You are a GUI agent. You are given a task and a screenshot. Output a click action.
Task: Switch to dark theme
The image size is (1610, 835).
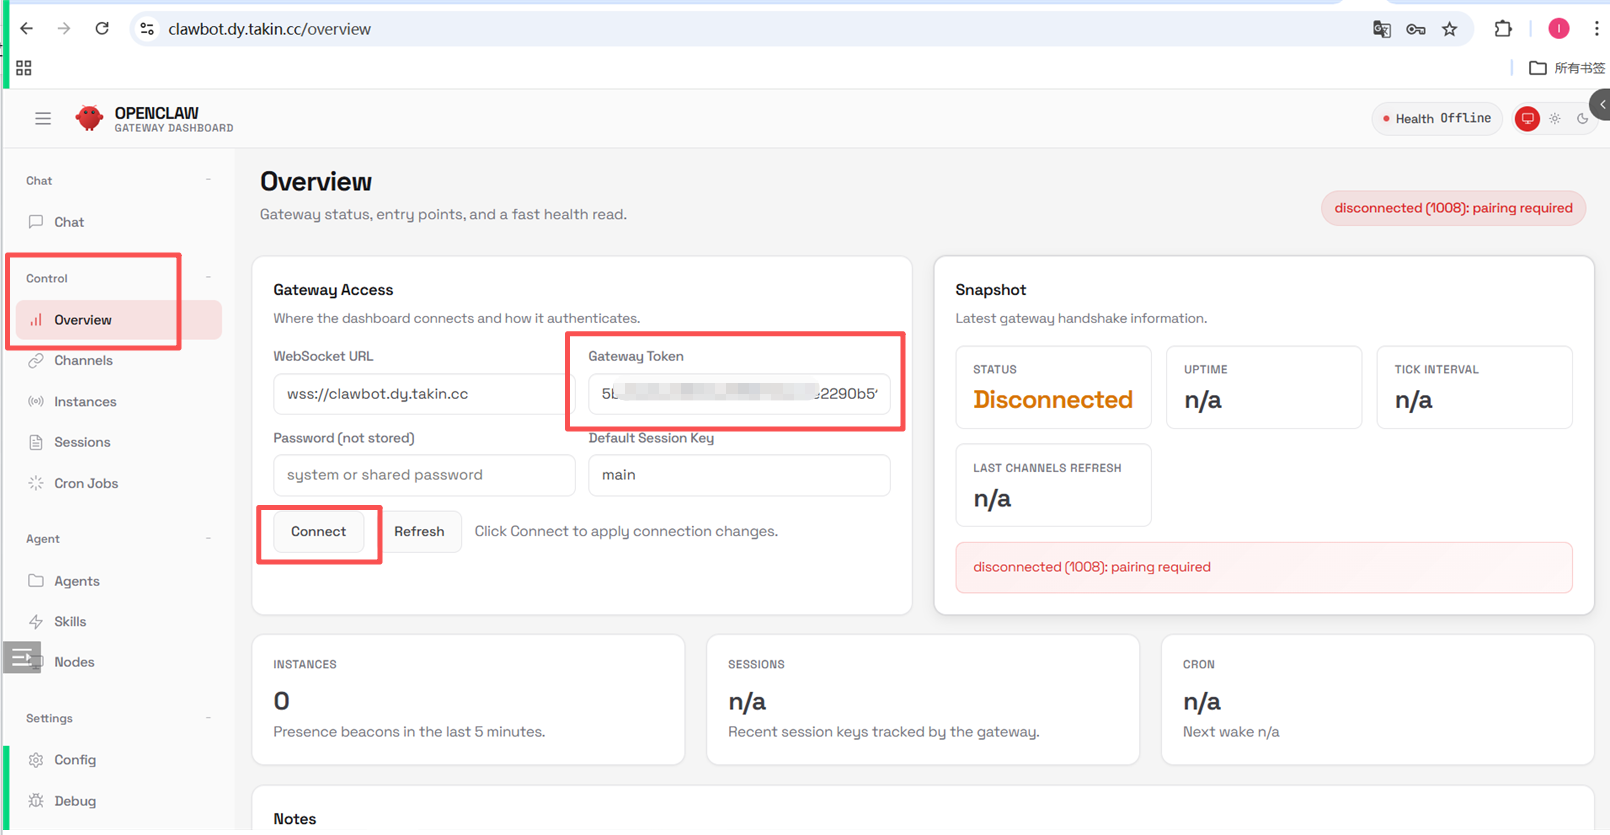click(1582, 119)
